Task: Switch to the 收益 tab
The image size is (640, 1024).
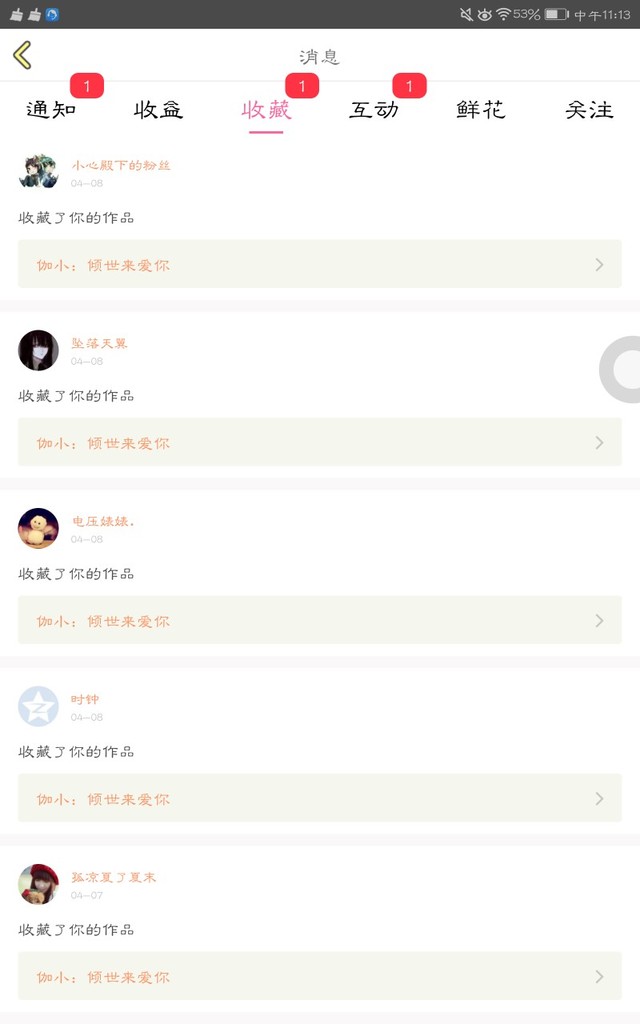Action: coord(159,110)
